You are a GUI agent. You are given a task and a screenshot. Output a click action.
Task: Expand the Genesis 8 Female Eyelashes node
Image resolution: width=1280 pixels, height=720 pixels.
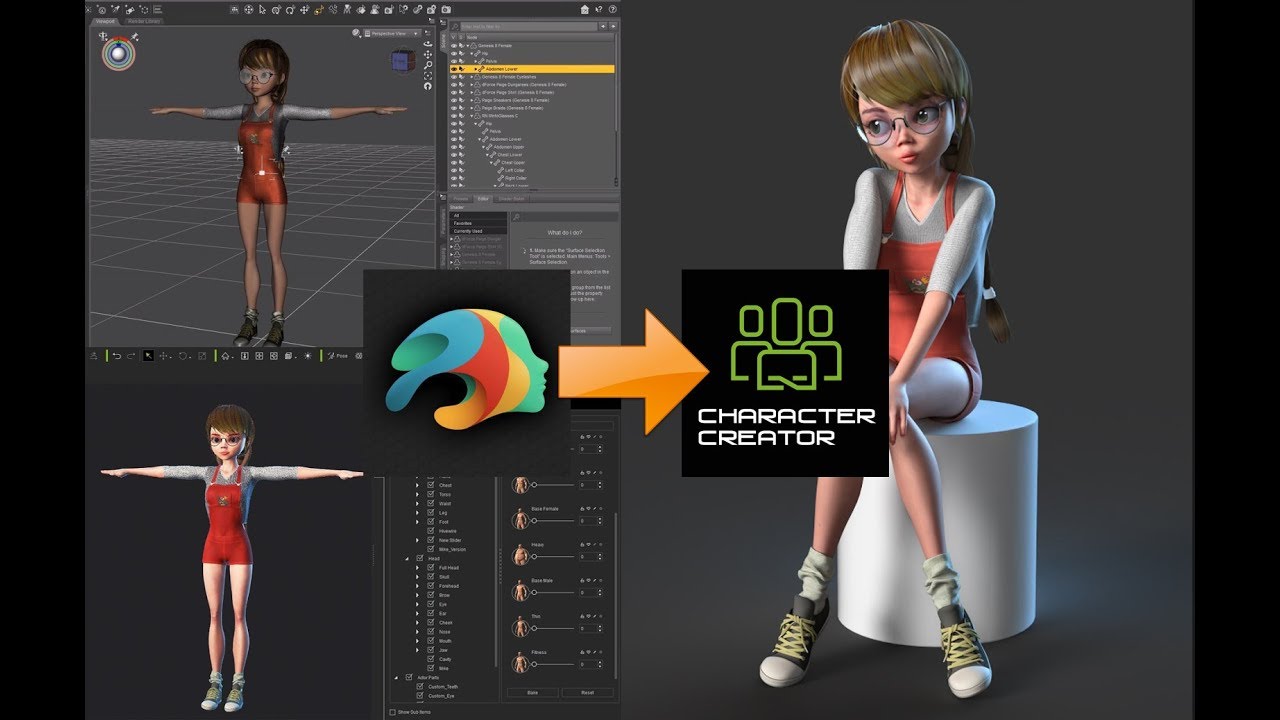[x=472, y=77]
